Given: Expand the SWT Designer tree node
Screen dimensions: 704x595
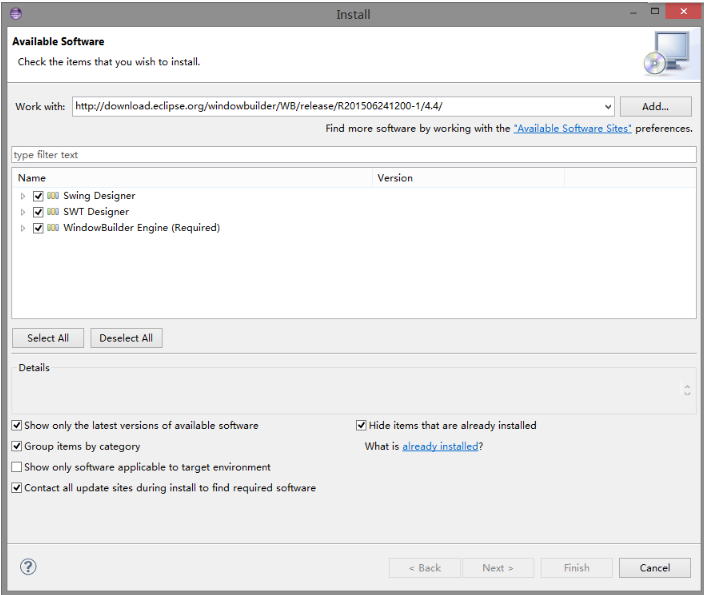Looking at the screenshot, I should [x=23, y=212].
